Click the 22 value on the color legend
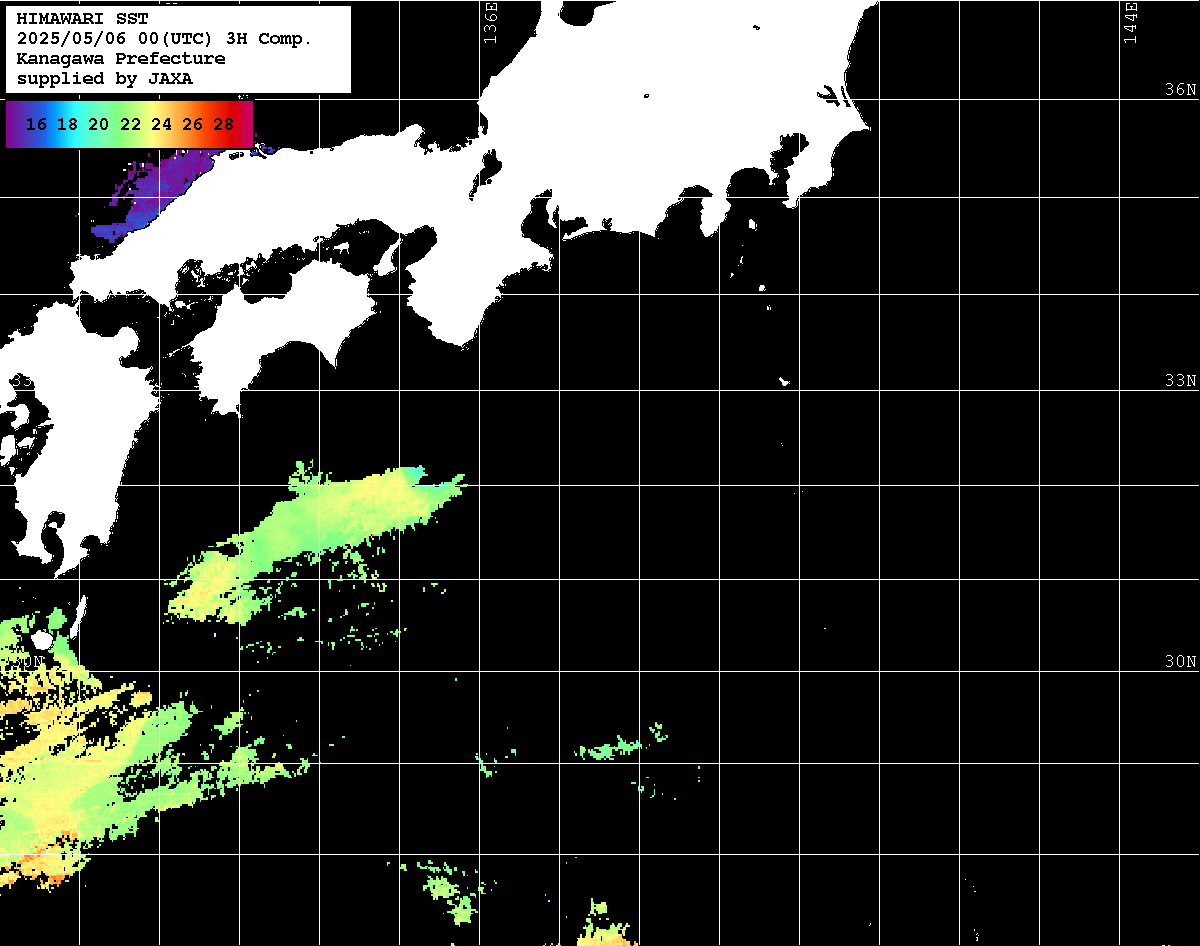 (130, 125)
